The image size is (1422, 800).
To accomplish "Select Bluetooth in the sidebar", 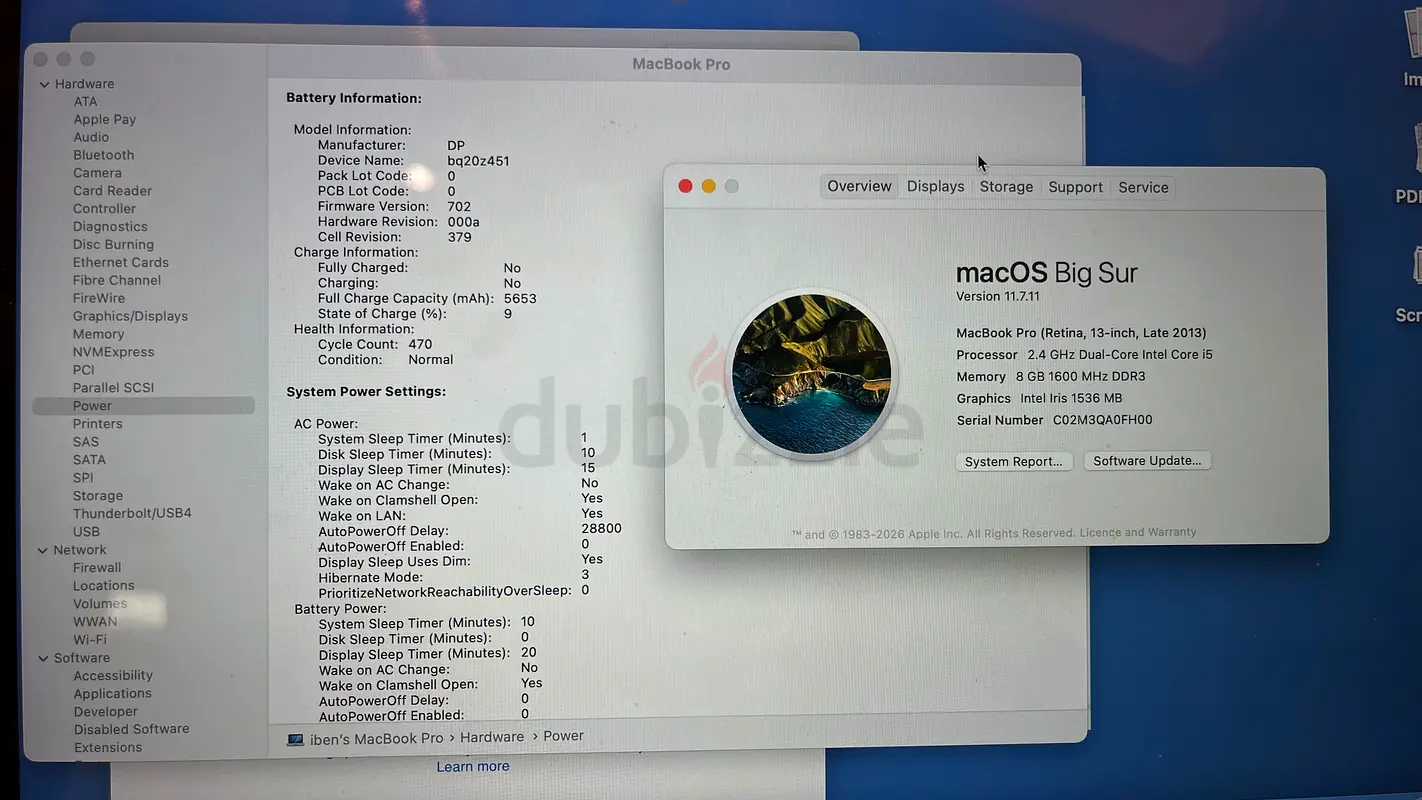I will (x=103, y=156).
